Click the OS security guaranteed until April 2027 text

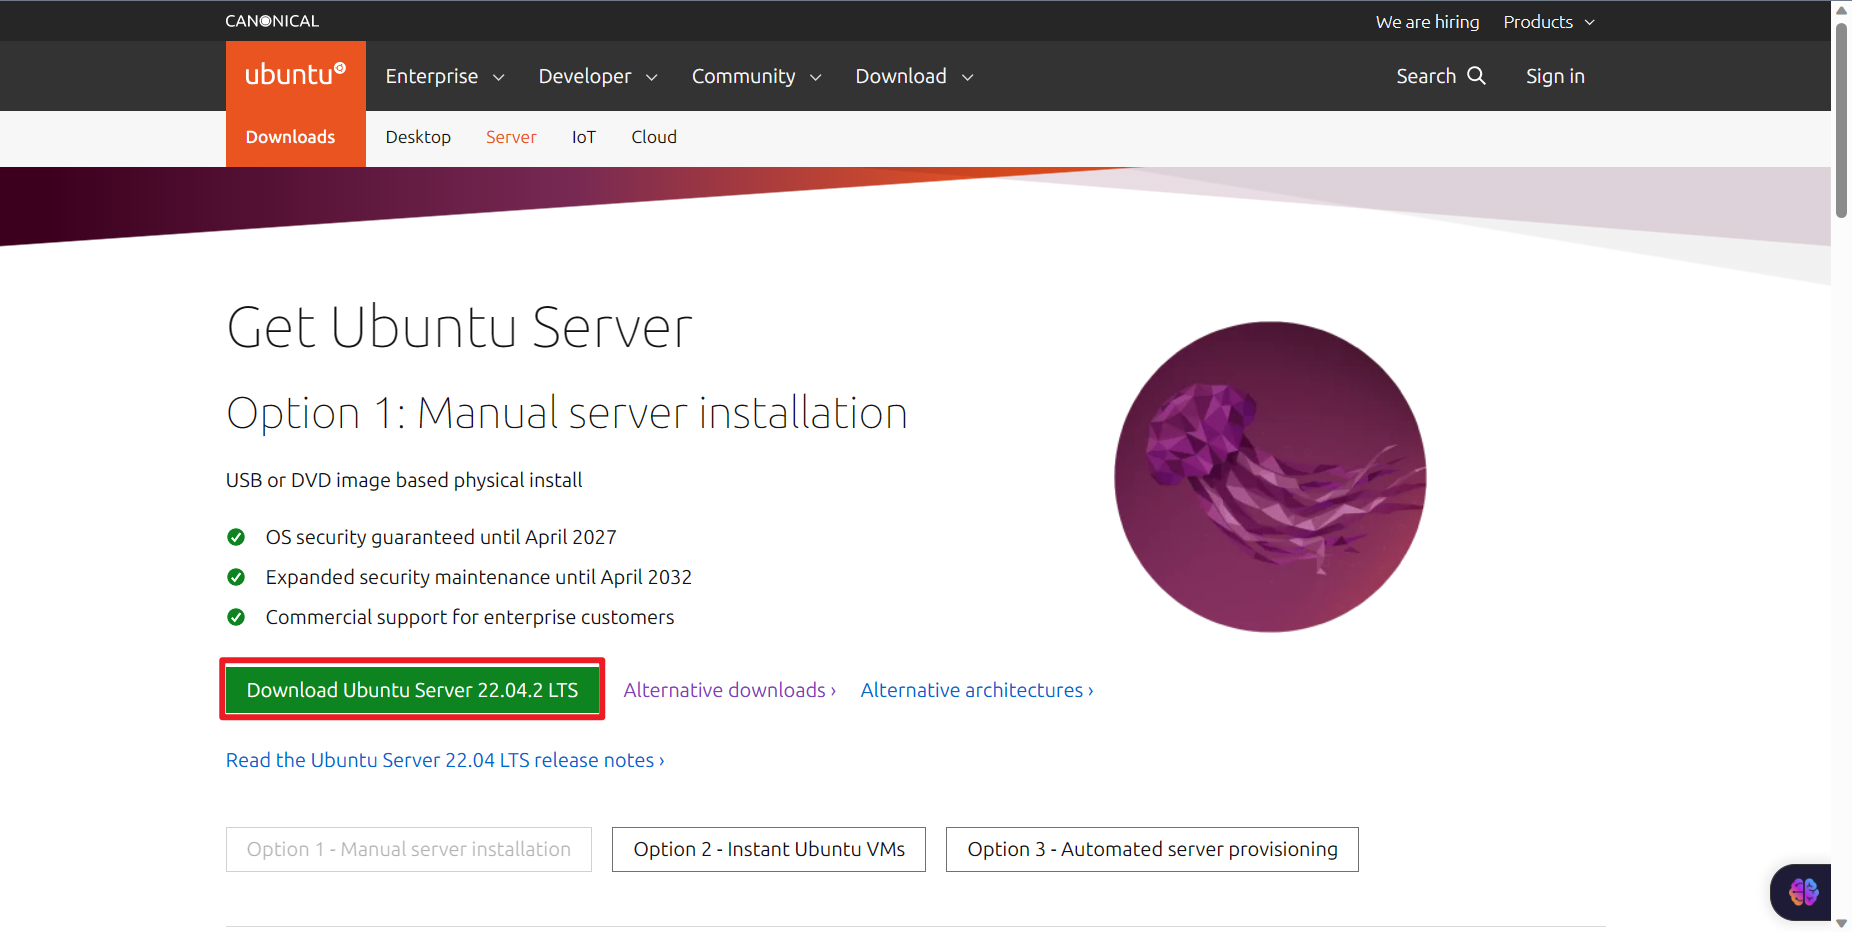(441, 537)
